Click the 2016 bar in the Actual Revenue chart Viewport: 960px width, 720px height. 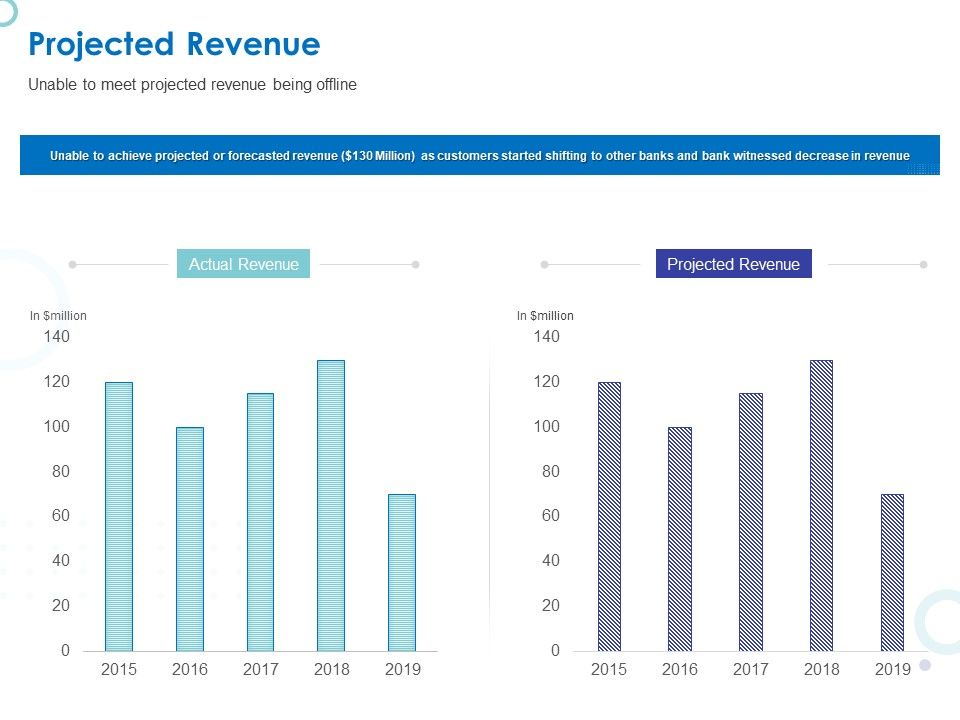click(x=190, y=539)
